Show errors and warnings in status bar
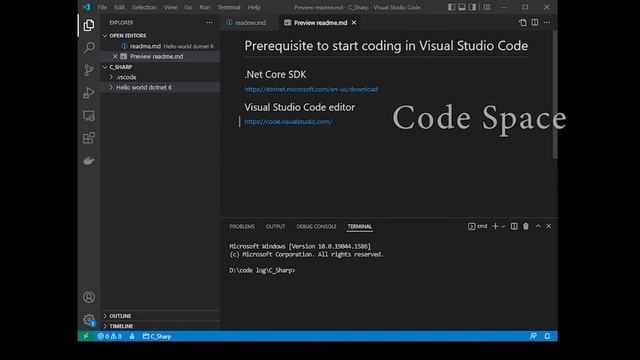 pyautogui.click(x=109, y=336)
